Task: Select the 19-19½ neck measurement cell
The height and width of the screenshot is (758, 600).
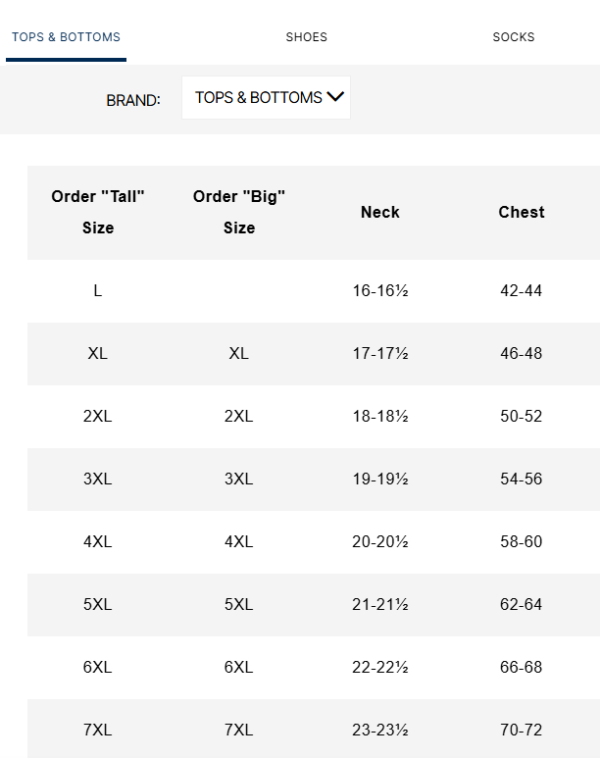Action: (380, 479)
